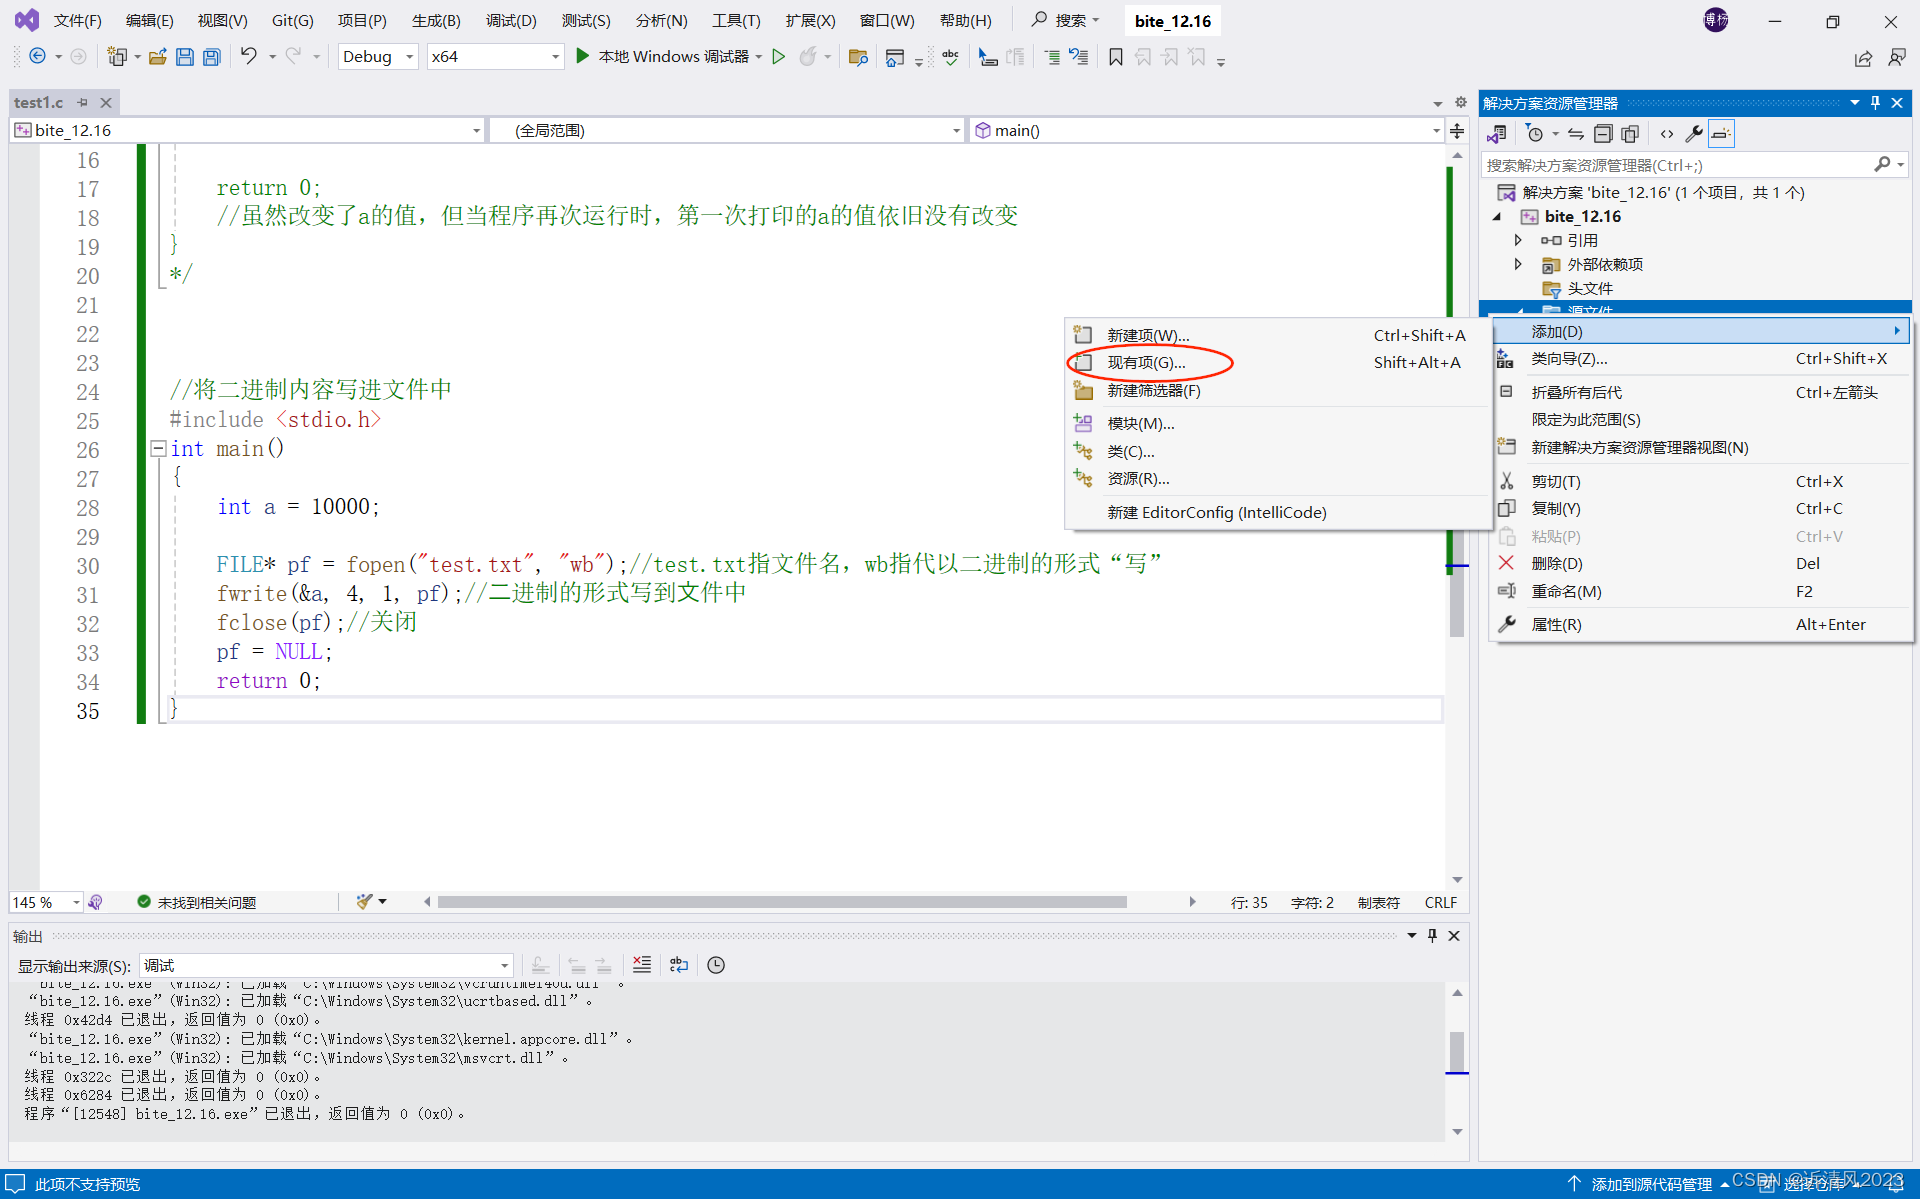Screen dimensions: 1920x1199
Task: Click the Save All toolbar icon
Action: click(x=211, y=57)
